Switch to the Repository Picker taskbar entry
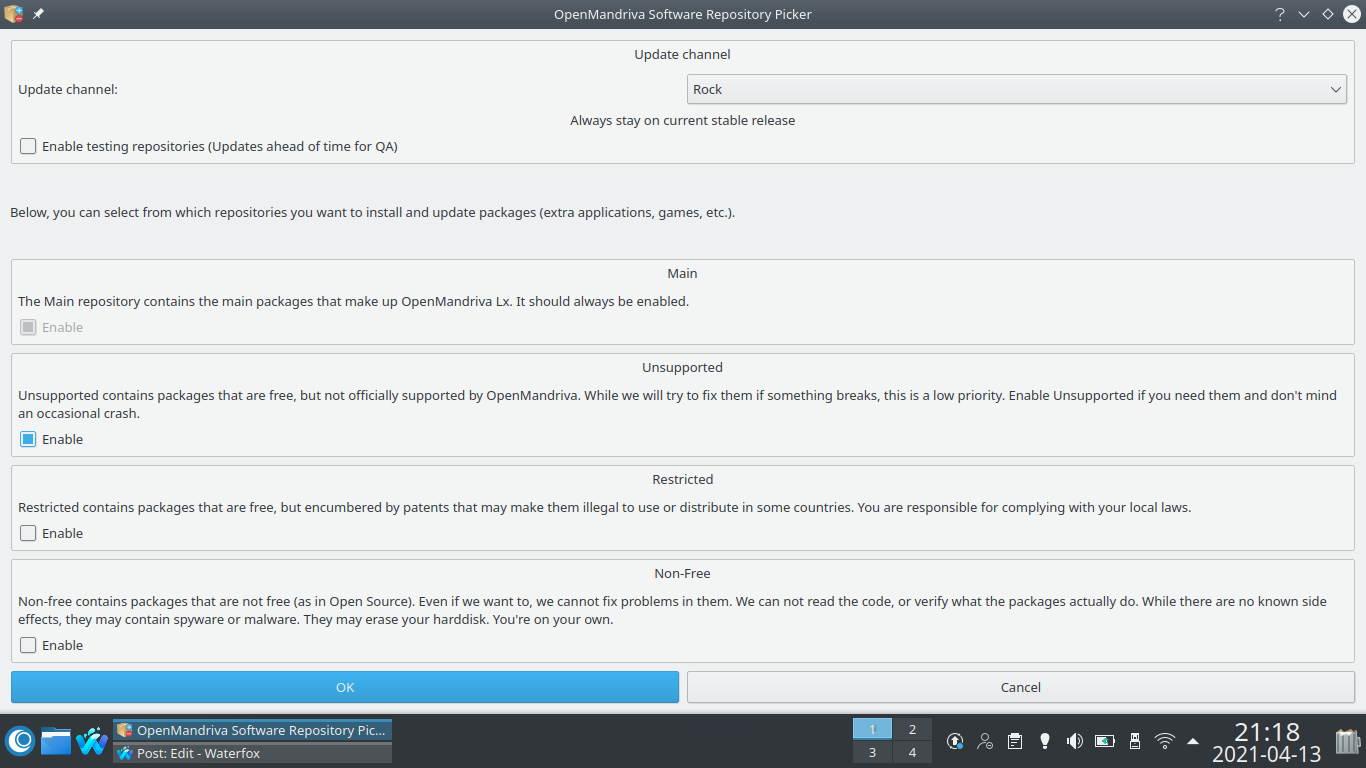The height and width of the screenshot is (768, 1366). (x=252, y=730)
